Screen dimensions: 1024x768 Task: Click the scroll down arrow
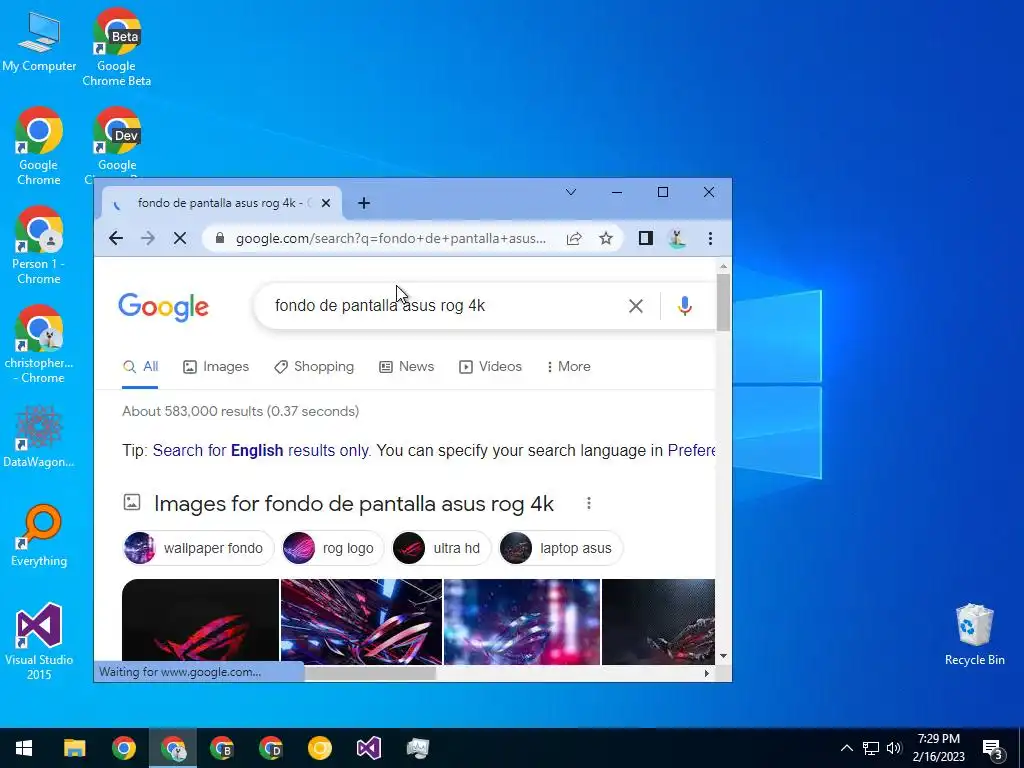pyautogui.click(x=723, y=656)
